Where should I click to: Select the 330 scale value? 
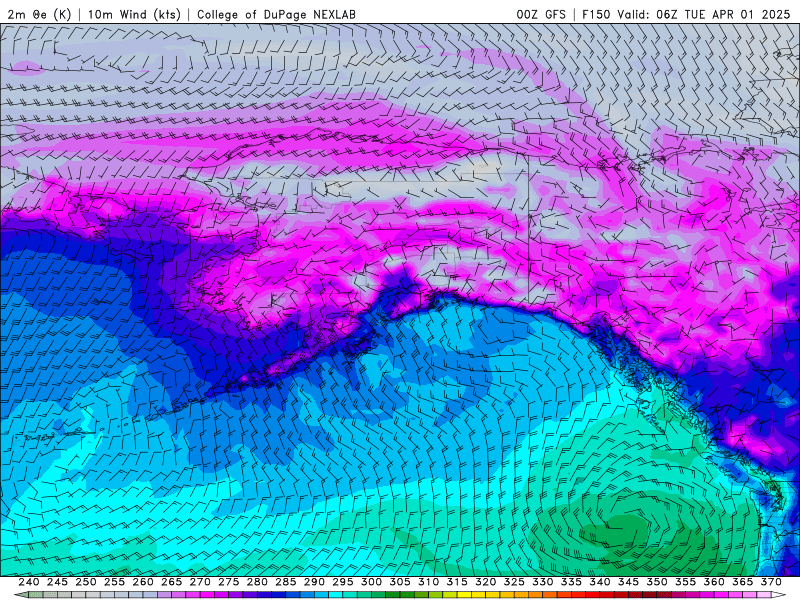(543, 582)
